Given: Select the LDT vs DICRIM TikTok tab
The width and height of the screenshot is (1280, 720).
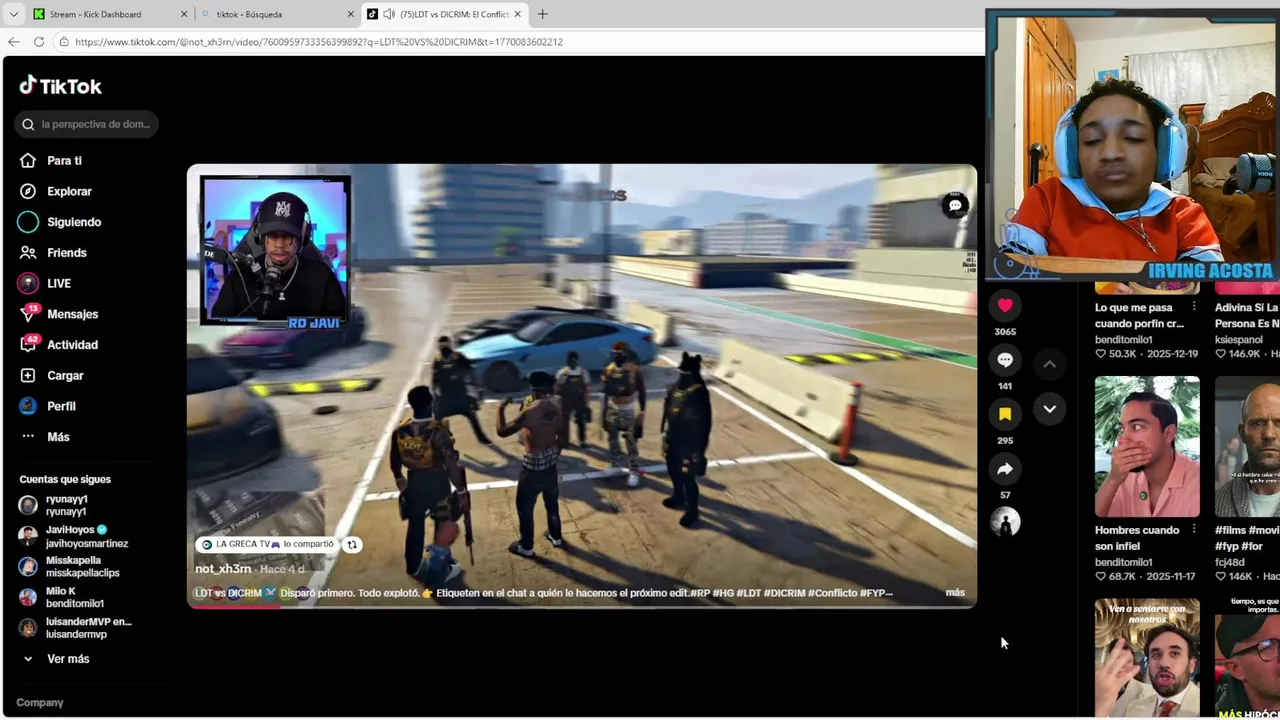Looking at the screenshot, I should coord(444,14).
